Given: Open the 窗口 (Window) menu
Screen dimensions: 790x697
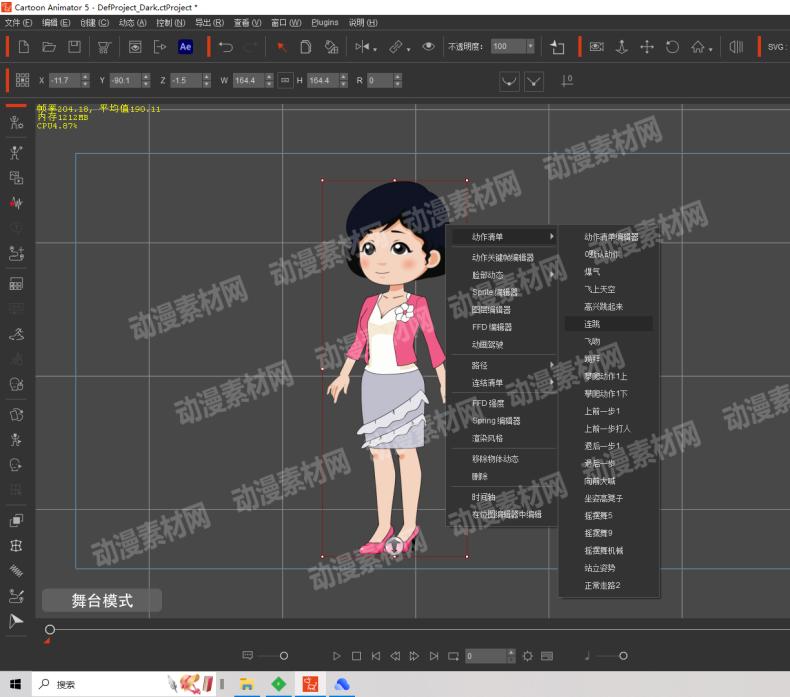Looking at the screenshot, I should (x=286, y=23).
